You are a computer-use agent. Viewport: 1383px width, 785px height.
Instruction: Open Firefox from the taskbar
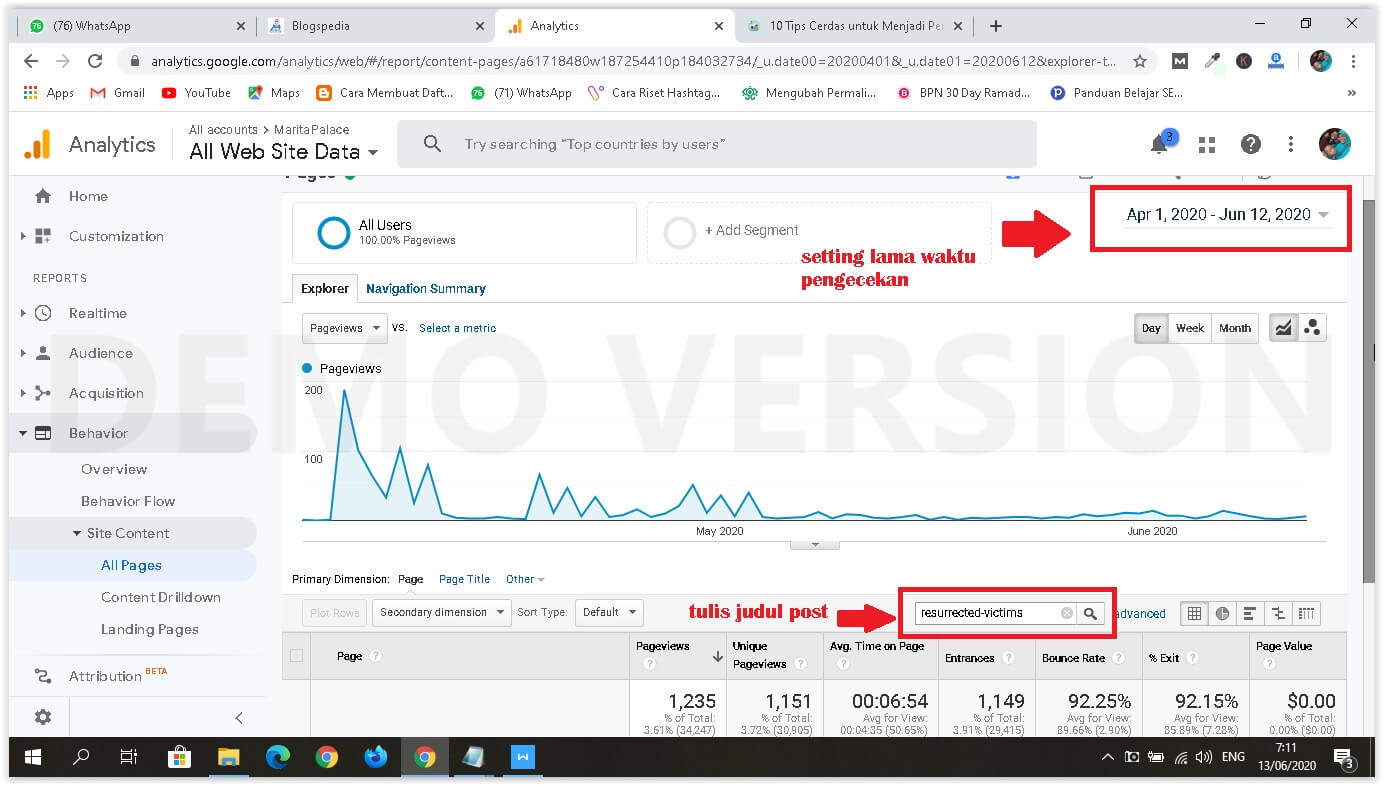(x=375, y=757)
